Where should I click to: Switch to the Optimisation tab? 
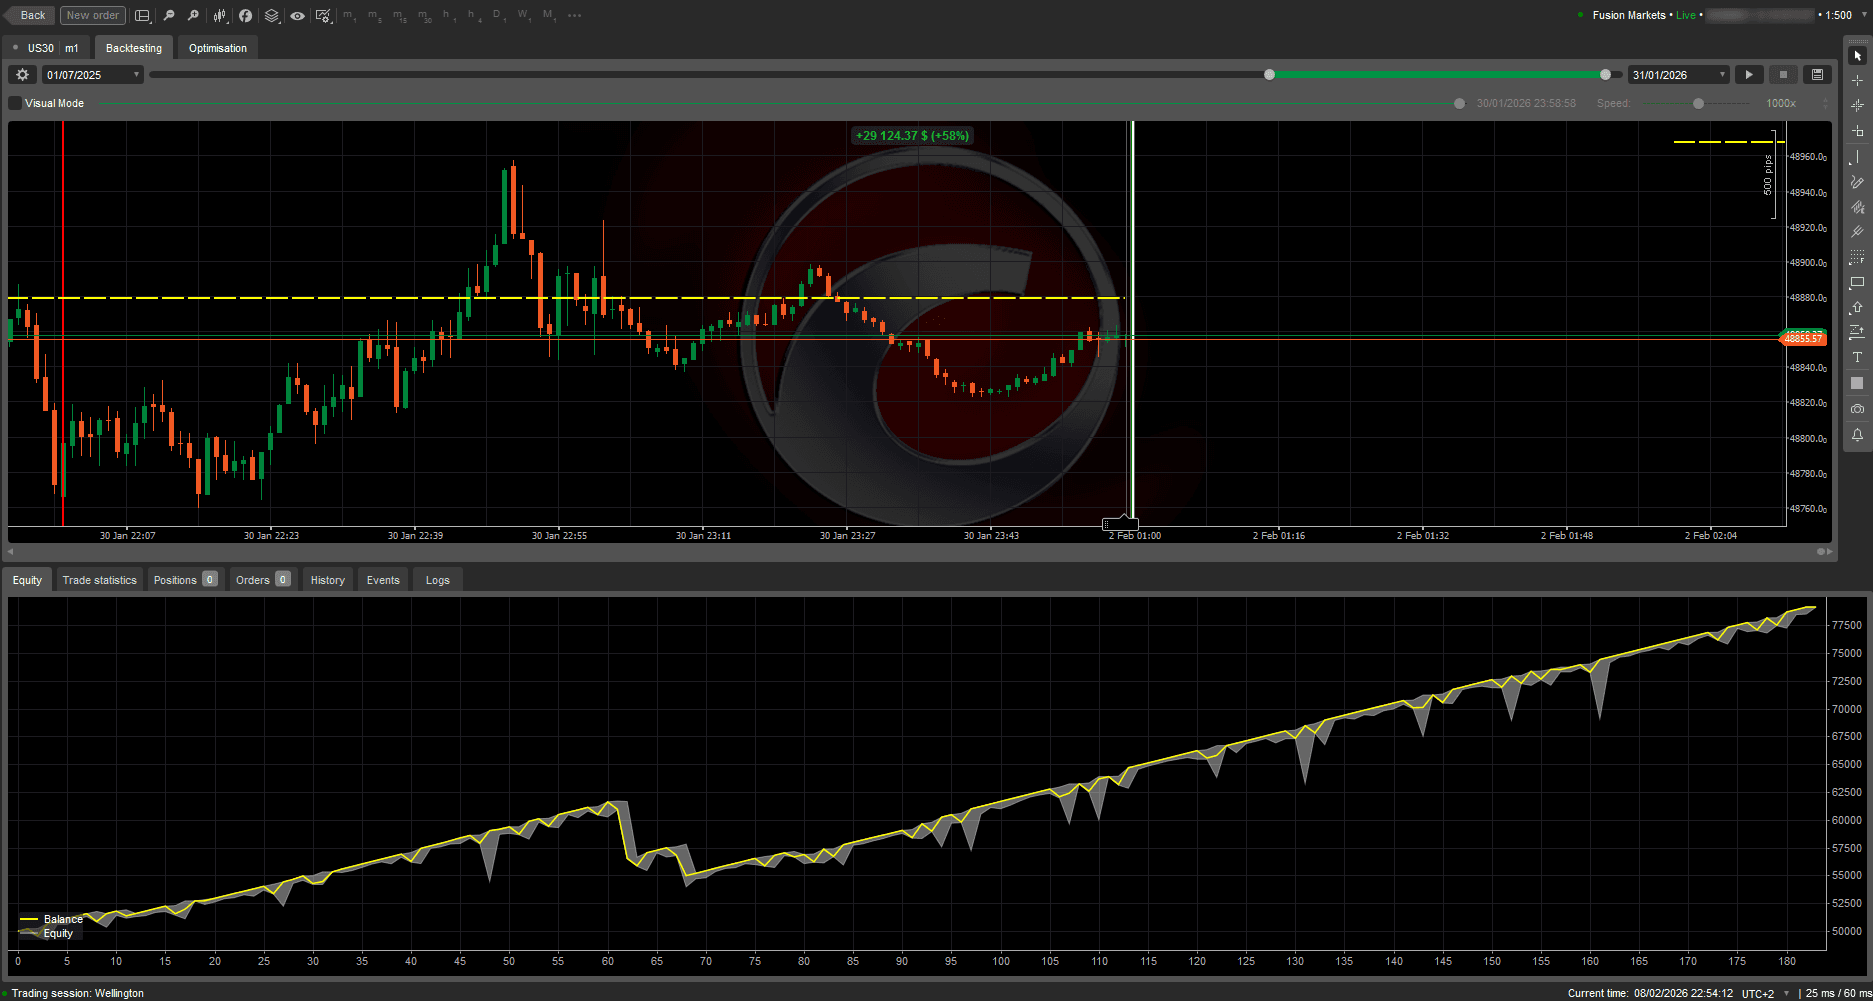(x=216, y=47)
